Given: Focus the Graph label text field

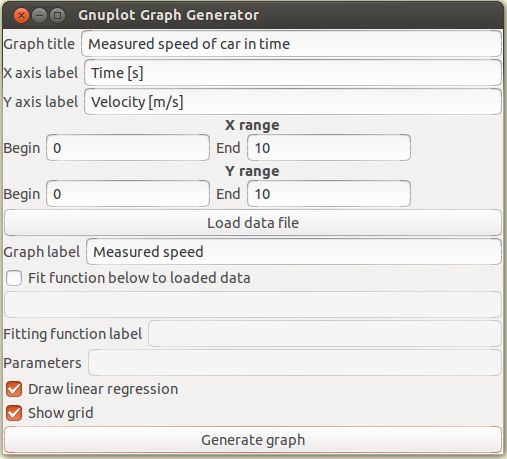Looking at the screenshot, I should [294, 252].
